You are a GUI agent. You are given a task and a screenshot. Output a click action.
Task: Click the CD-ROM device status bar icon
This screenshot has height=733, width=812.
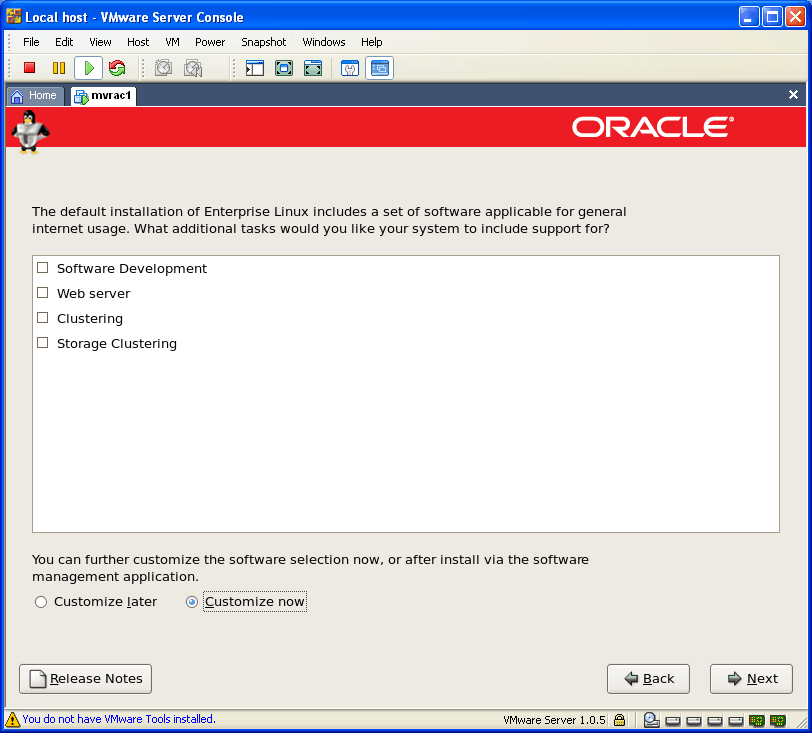(x=651, y=720)
